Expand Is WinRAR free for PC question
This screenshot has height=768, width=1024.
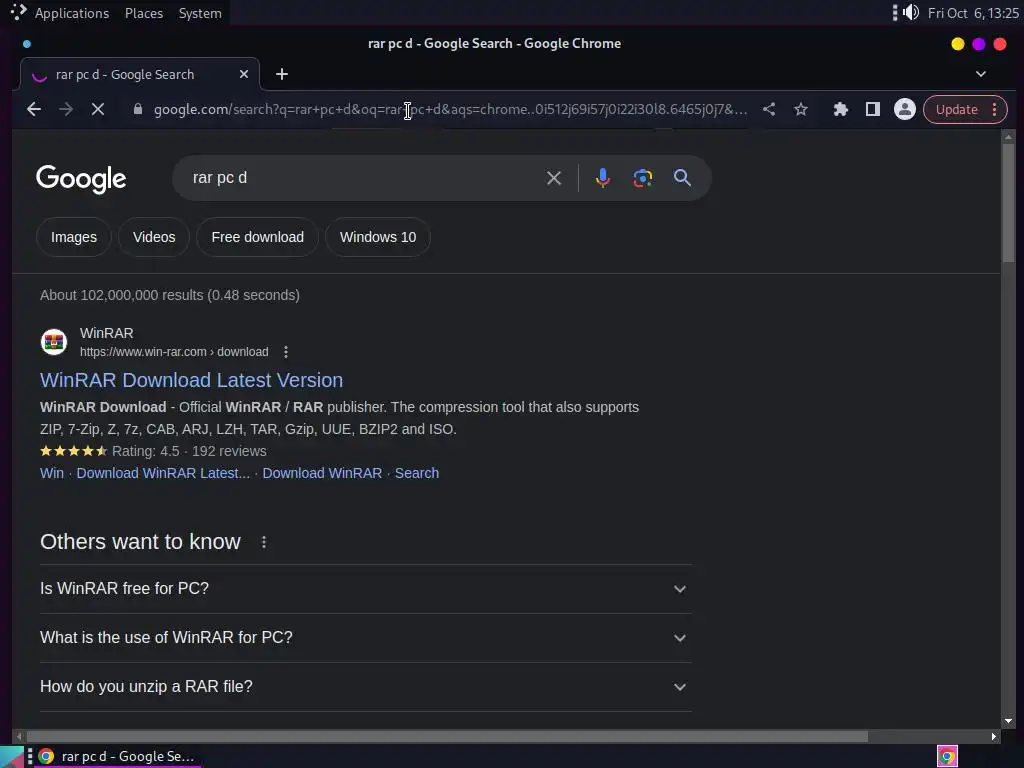point(366,589)
